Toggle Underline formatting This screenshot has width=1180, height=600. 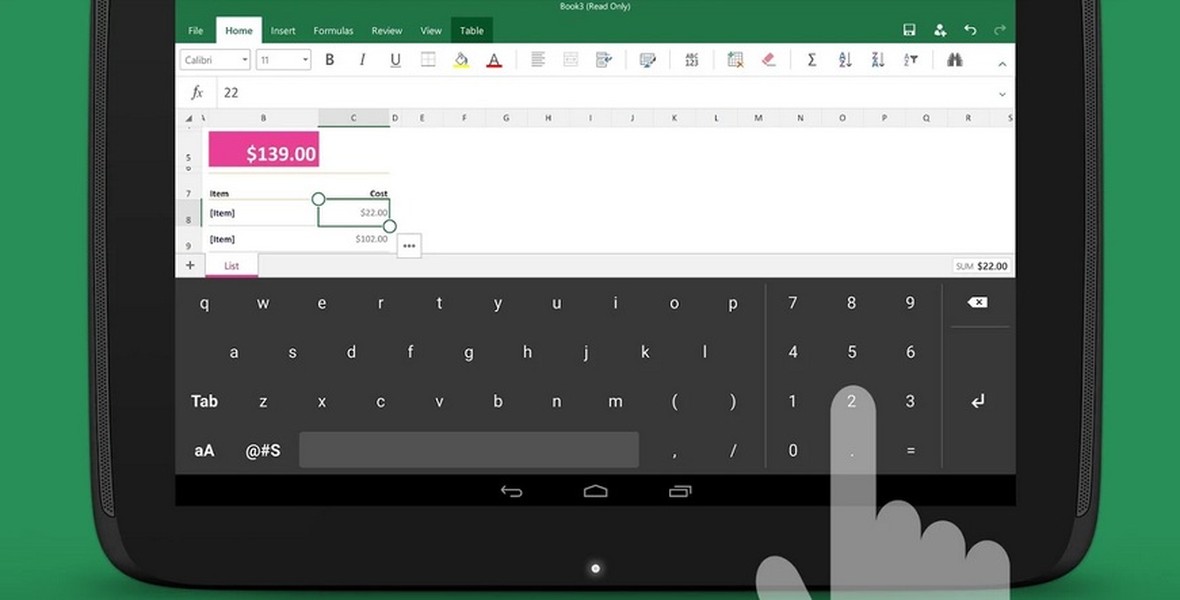[x=395, y=60]
